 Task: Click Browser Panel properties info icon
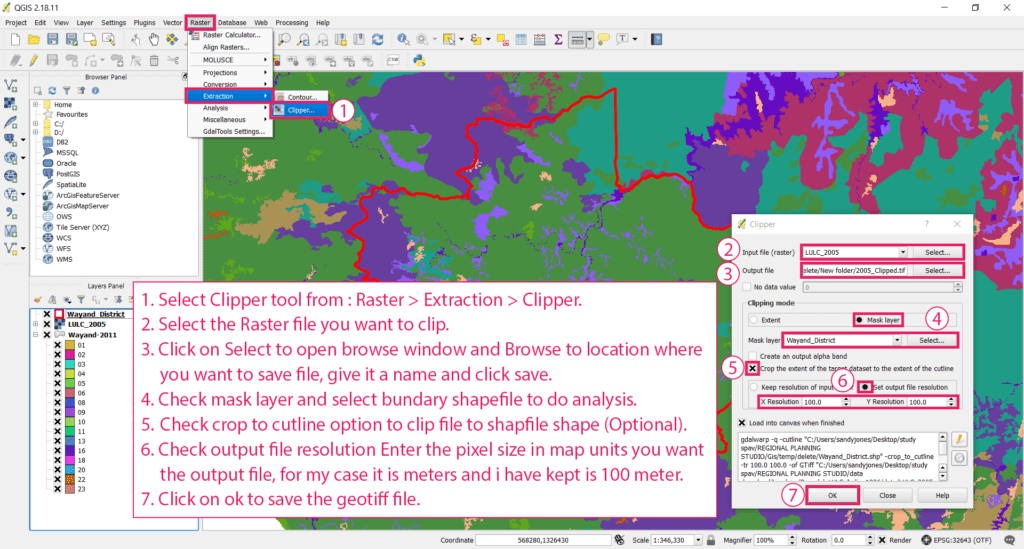point(95,91)
